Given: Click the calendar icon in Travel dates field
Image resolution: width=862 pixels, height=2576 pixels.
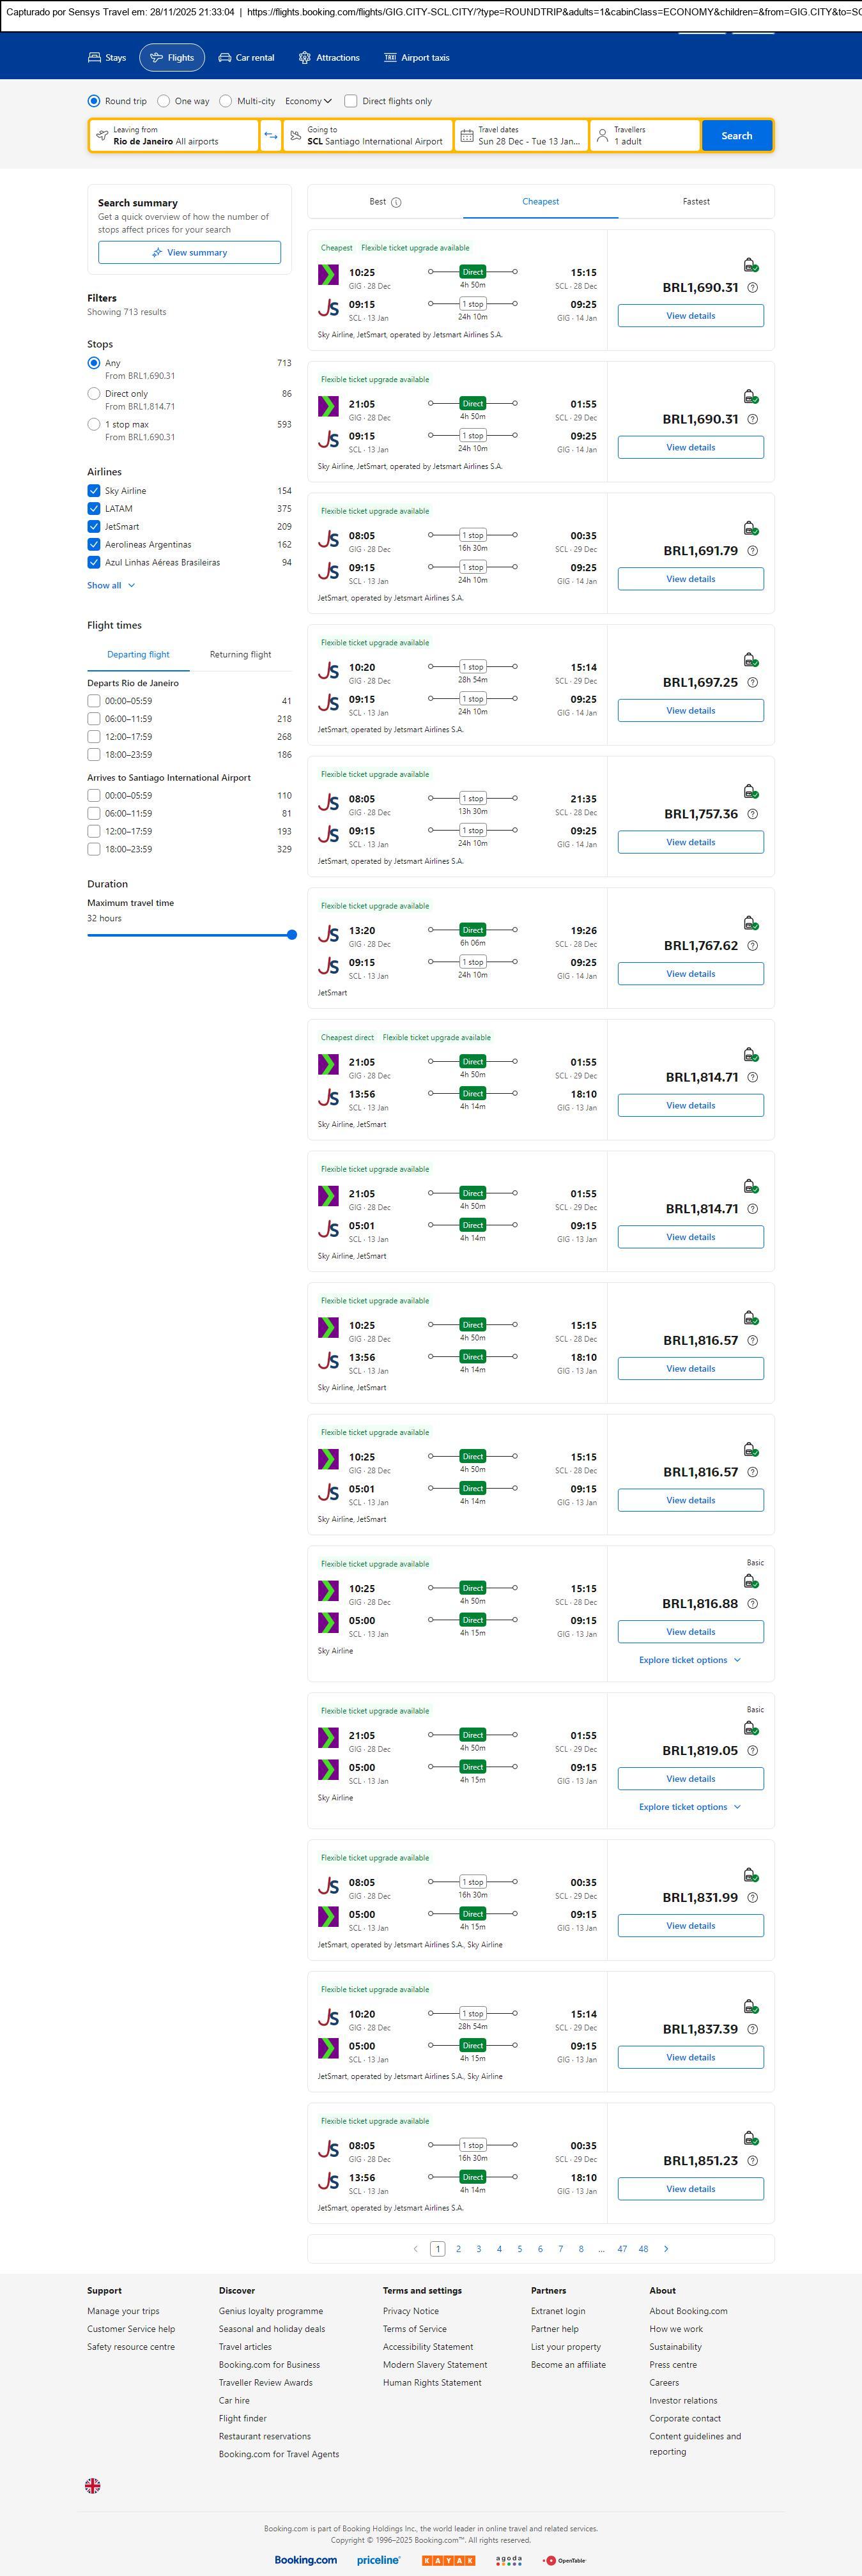Looking at the screenshot, I should 466,136.
